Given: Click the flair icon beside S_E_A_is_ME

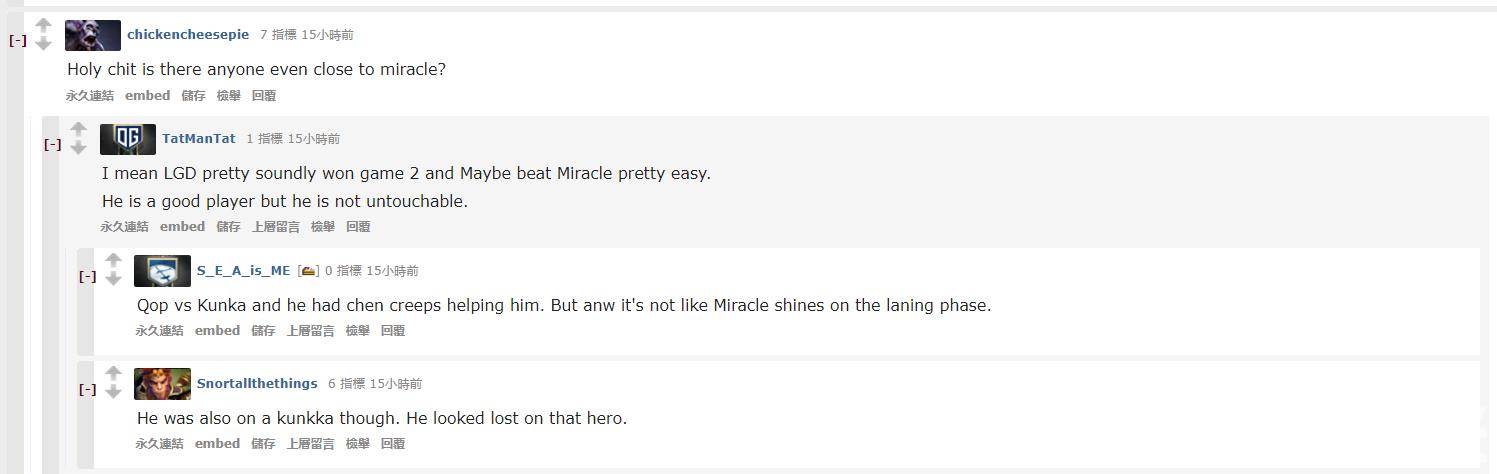Looking at the screenshot, I should click(308, 270).
